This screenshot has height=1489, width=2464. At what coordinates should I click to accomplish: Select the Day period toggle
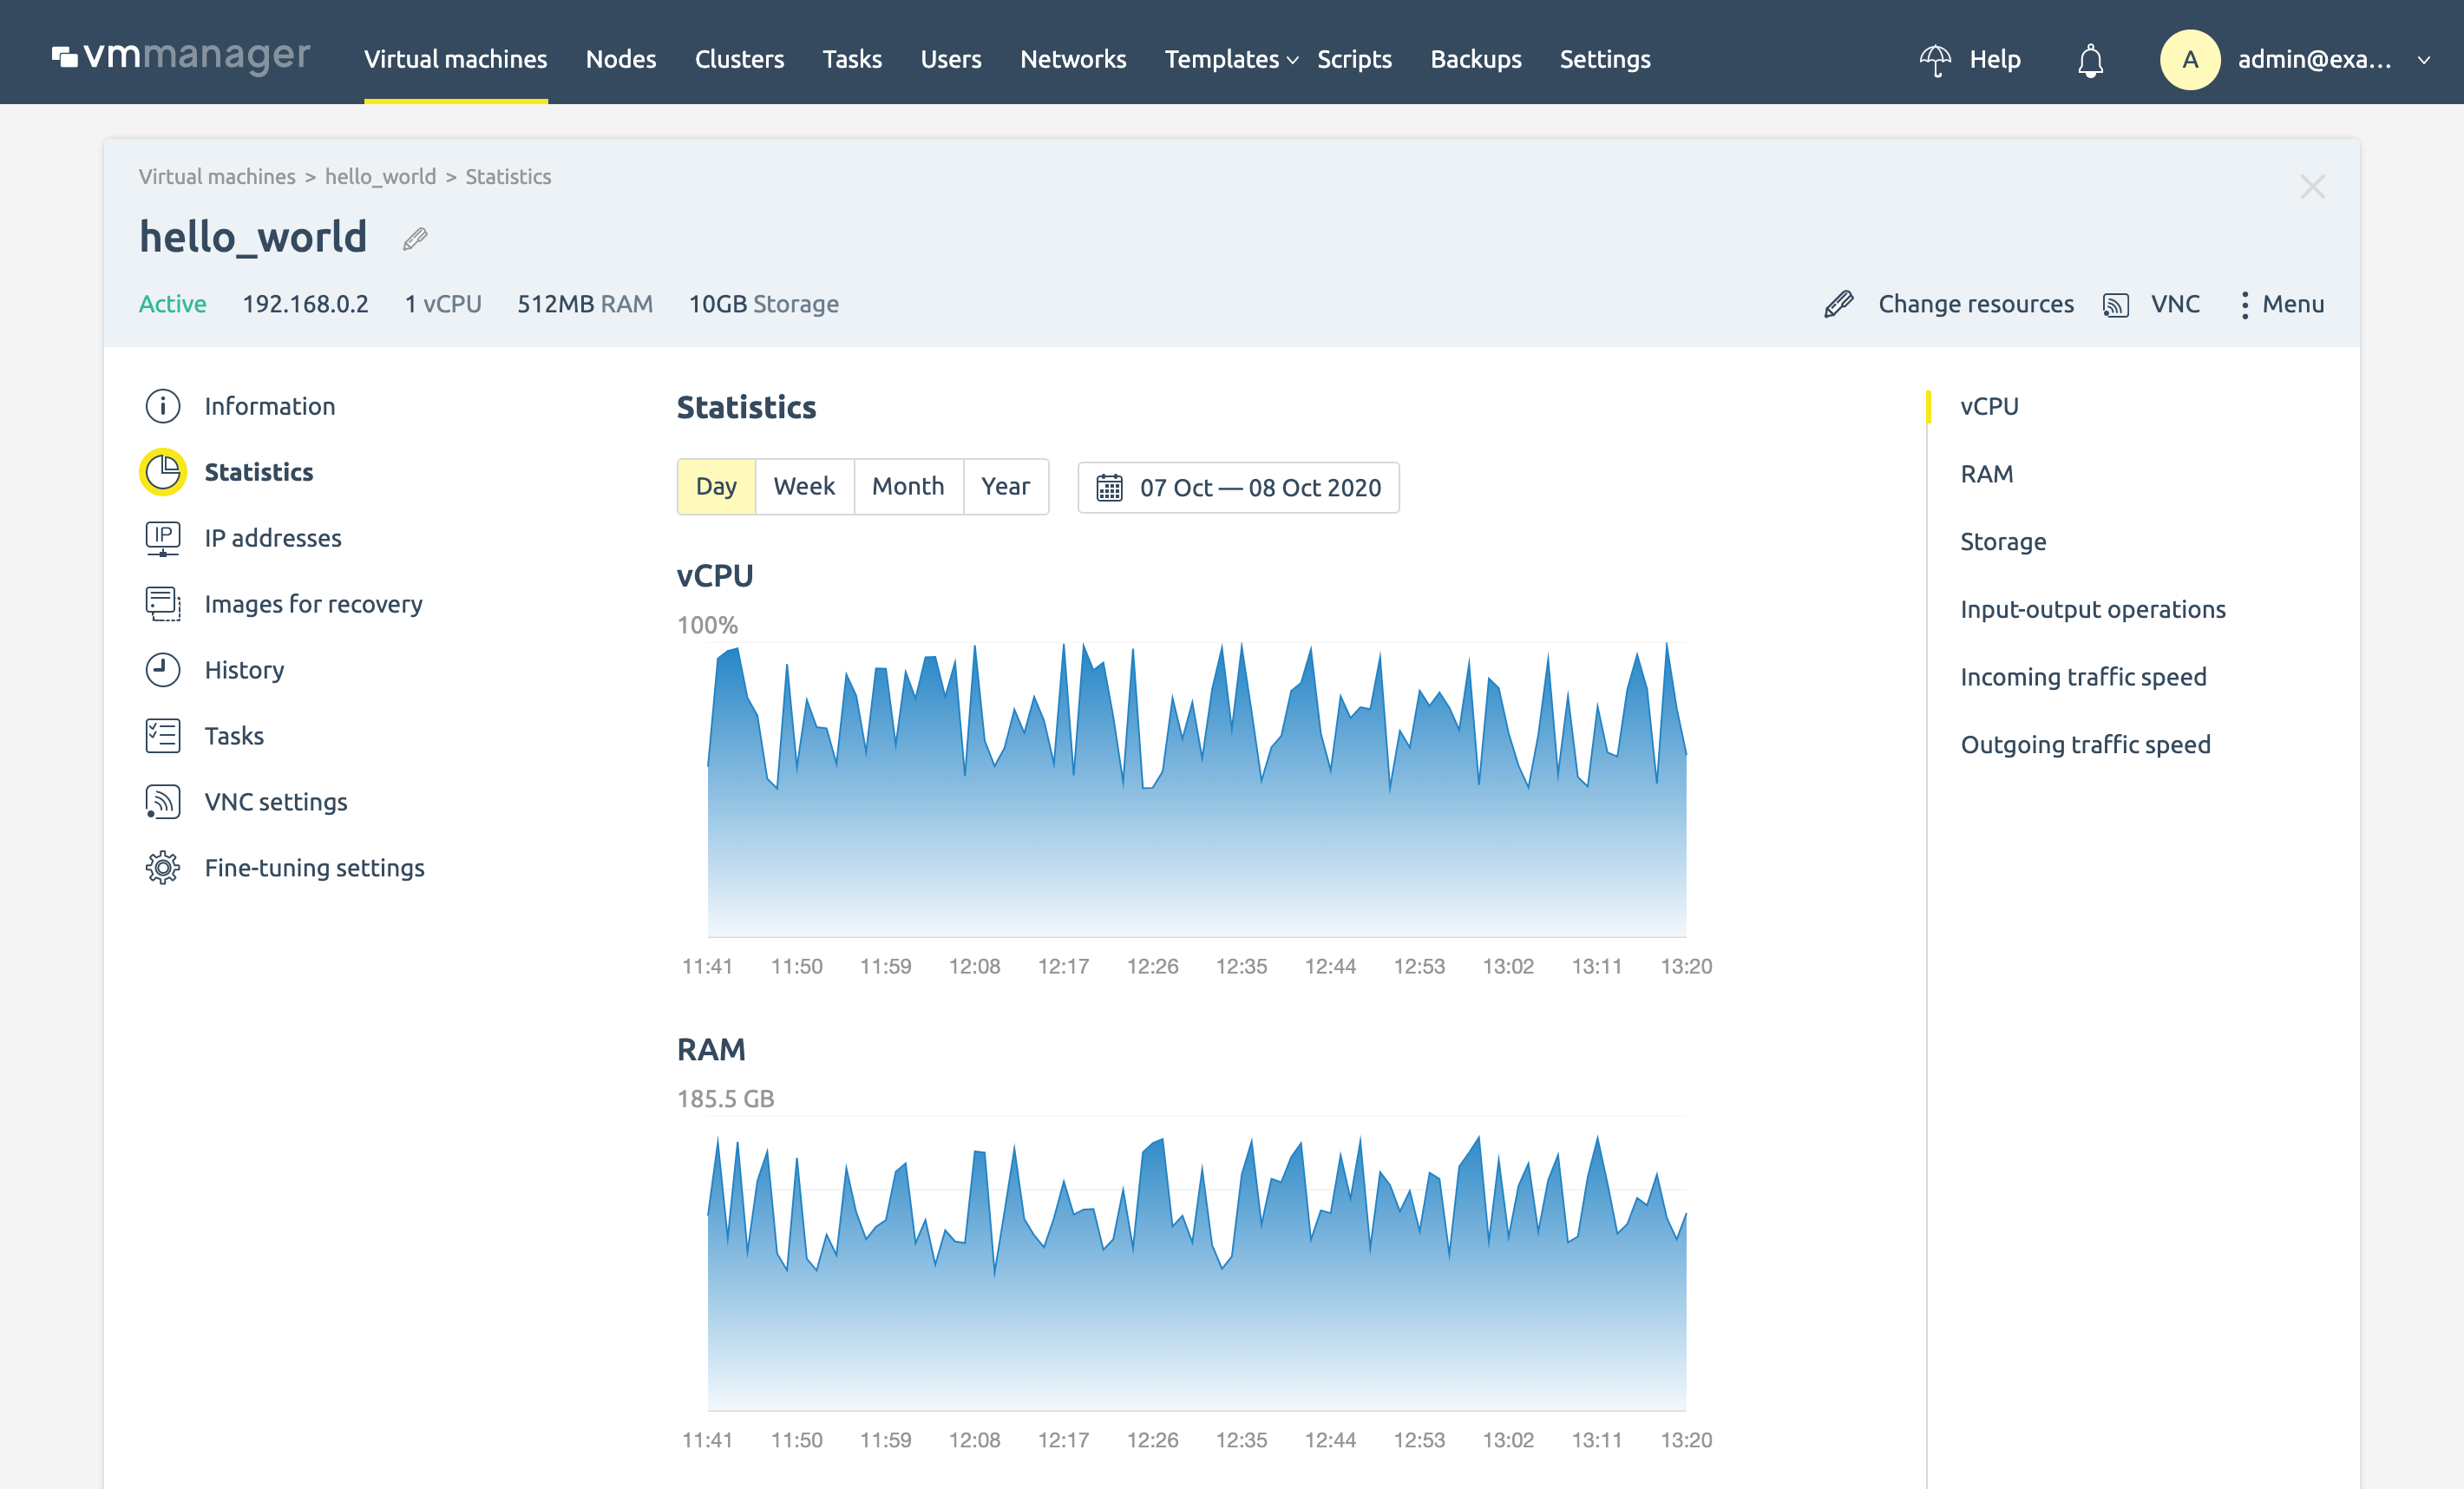tap(716, 487)
